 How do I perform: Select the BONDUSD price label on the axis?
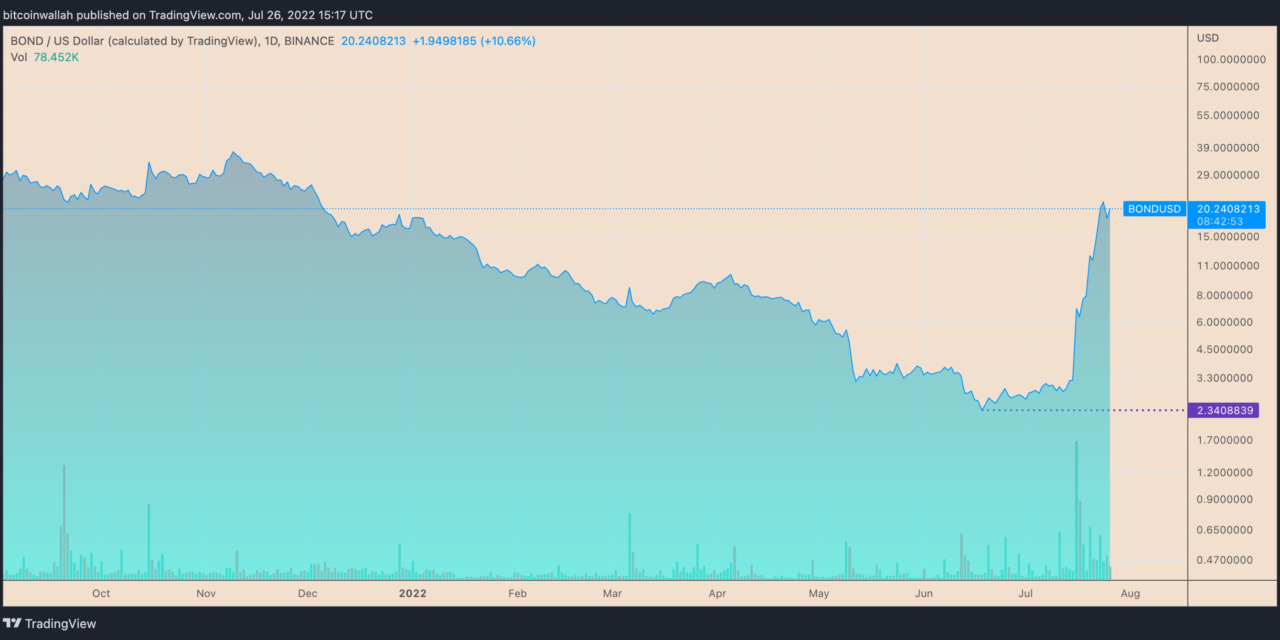pyautogui.click(x=1154, y=209)
